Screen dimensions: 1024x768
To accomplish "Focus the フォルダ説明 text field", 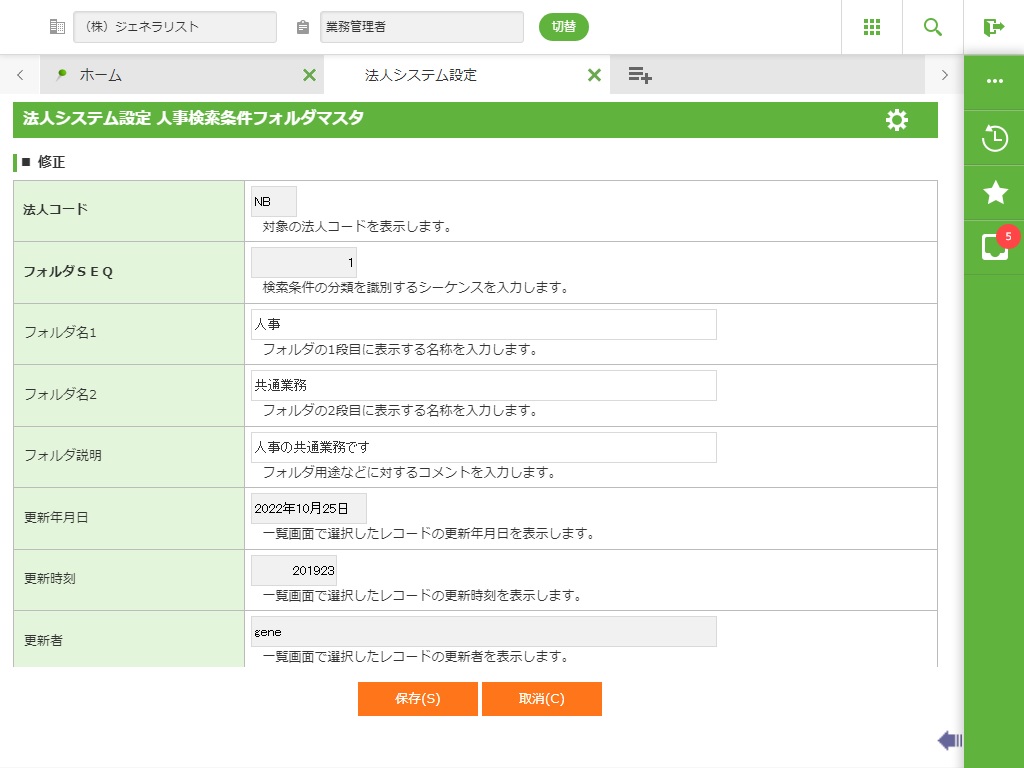I will pos(484,447).
